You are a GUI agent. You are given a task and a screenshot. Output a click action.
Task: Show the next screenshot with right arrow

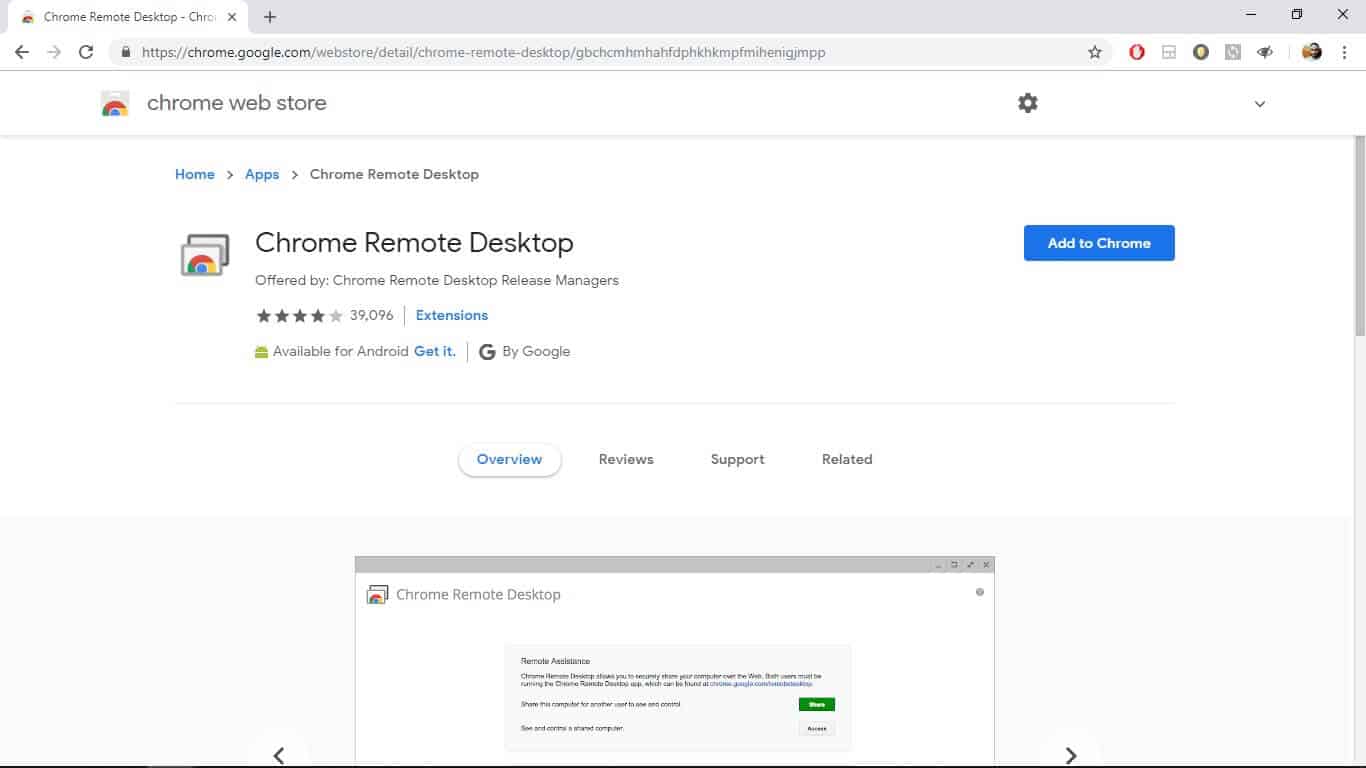(1070, 755)
